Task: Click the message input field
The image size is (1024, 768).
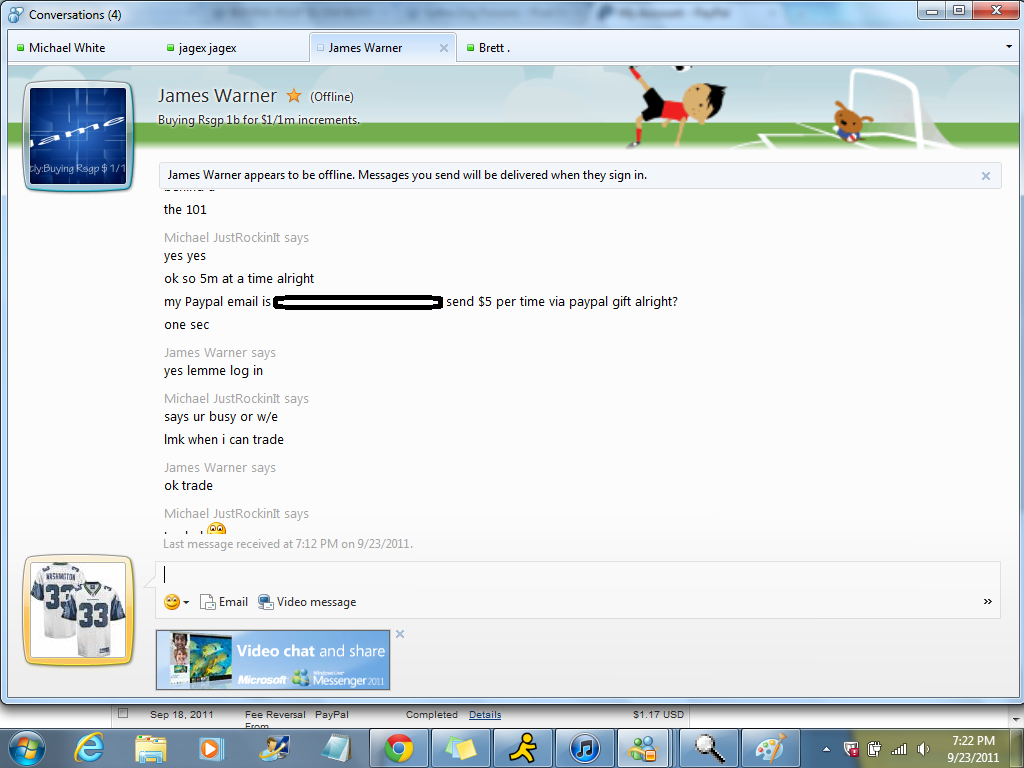Action: pyautogui.click(x=577, y=575)
